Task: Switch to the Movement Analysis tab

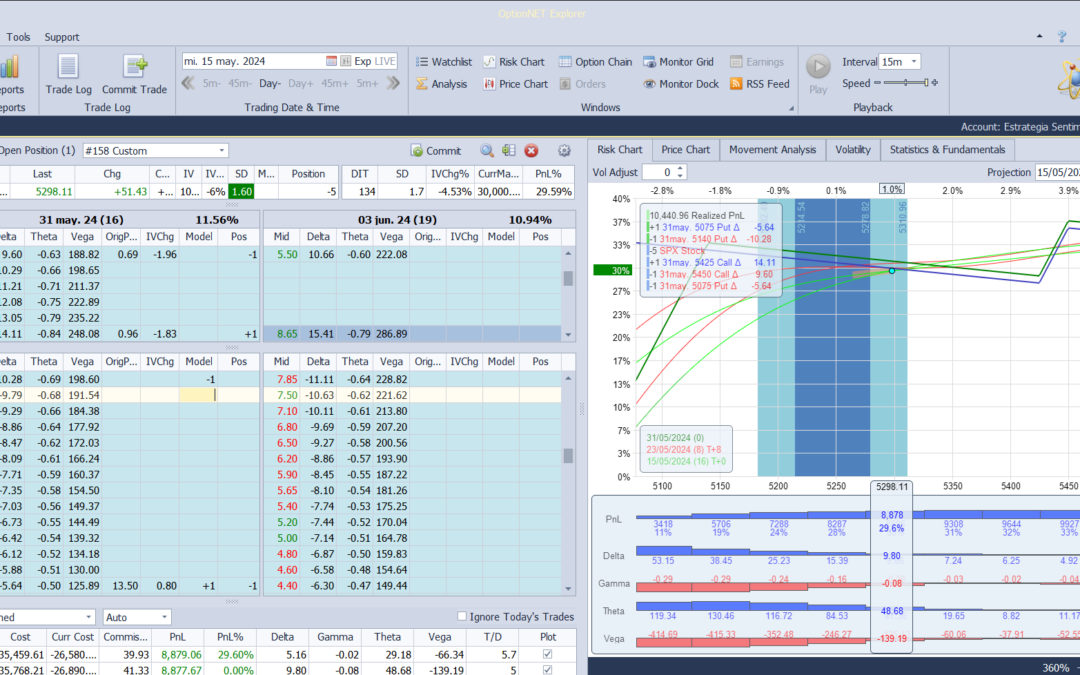Action: (772, 150)
